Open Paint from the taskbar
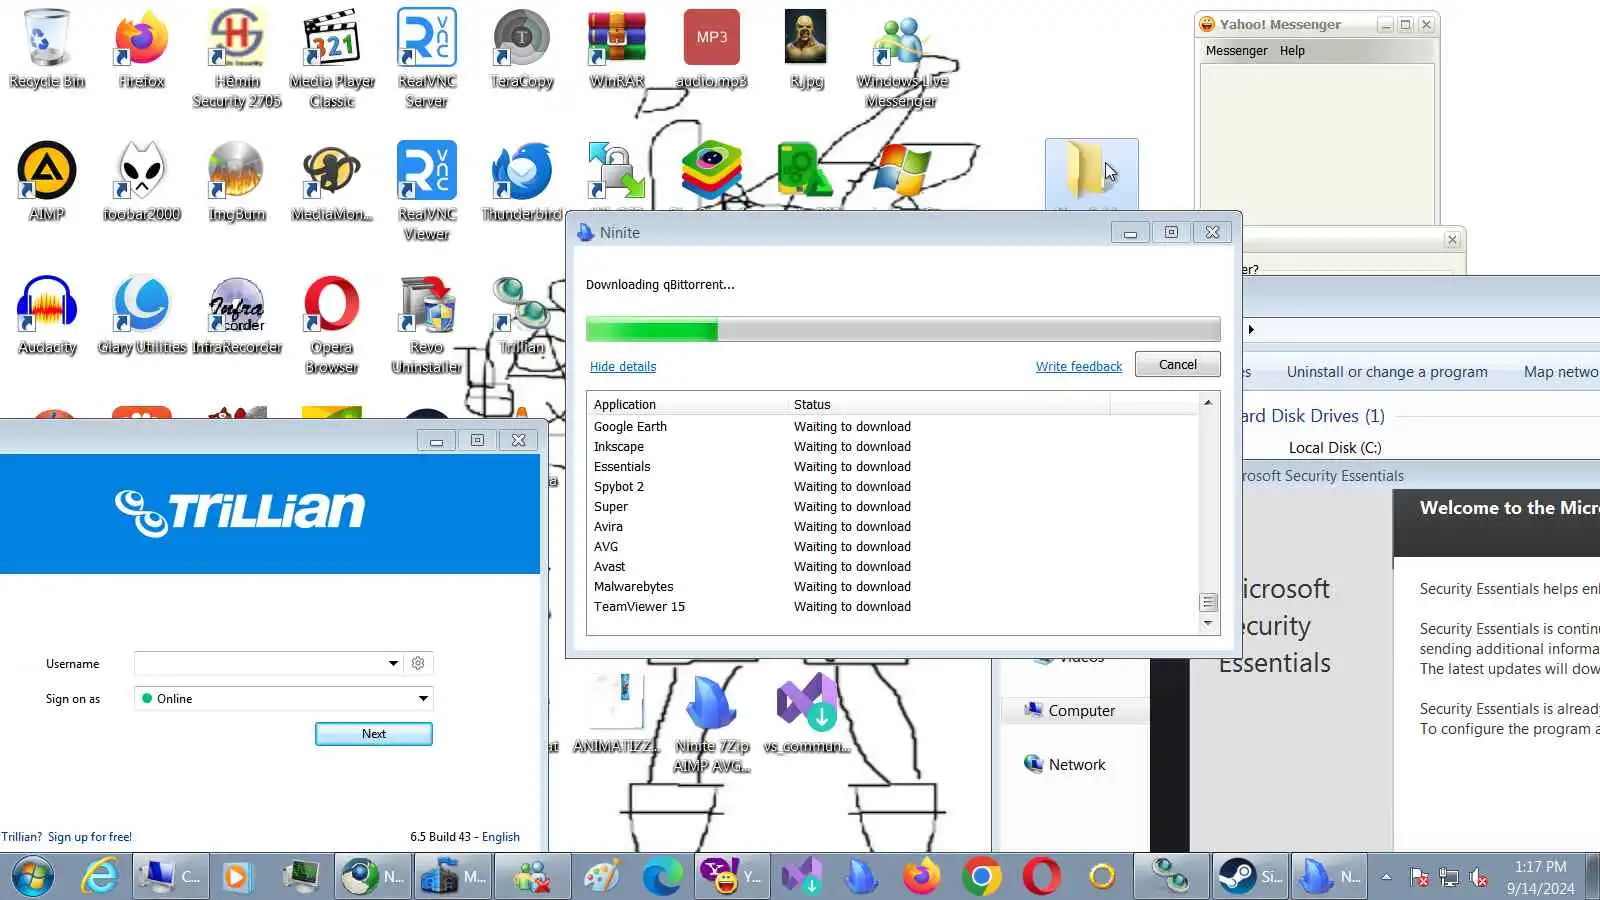The image size is (1600, 900). tap(601, 877)
